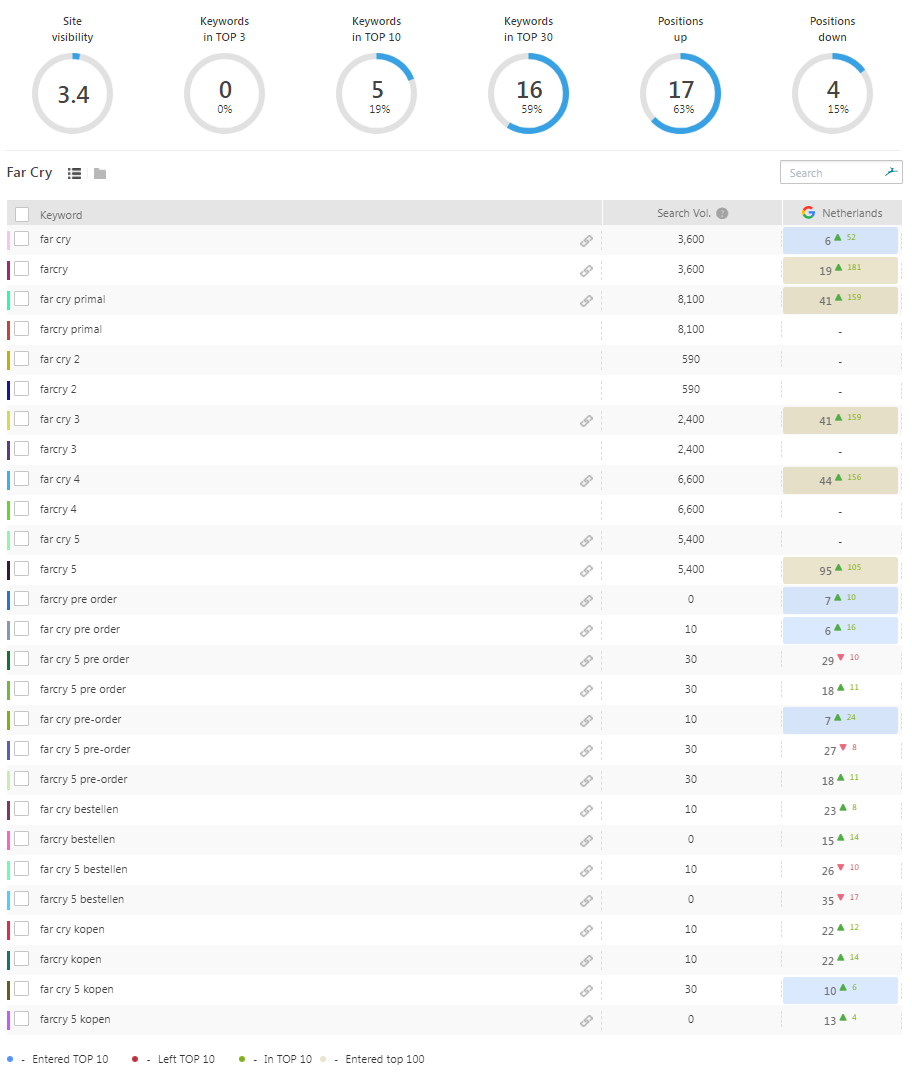912x1076 pixels.
Task: Open link icon for 'far cry kopen'
Action: pyautogui.click(x=586, y=931)
